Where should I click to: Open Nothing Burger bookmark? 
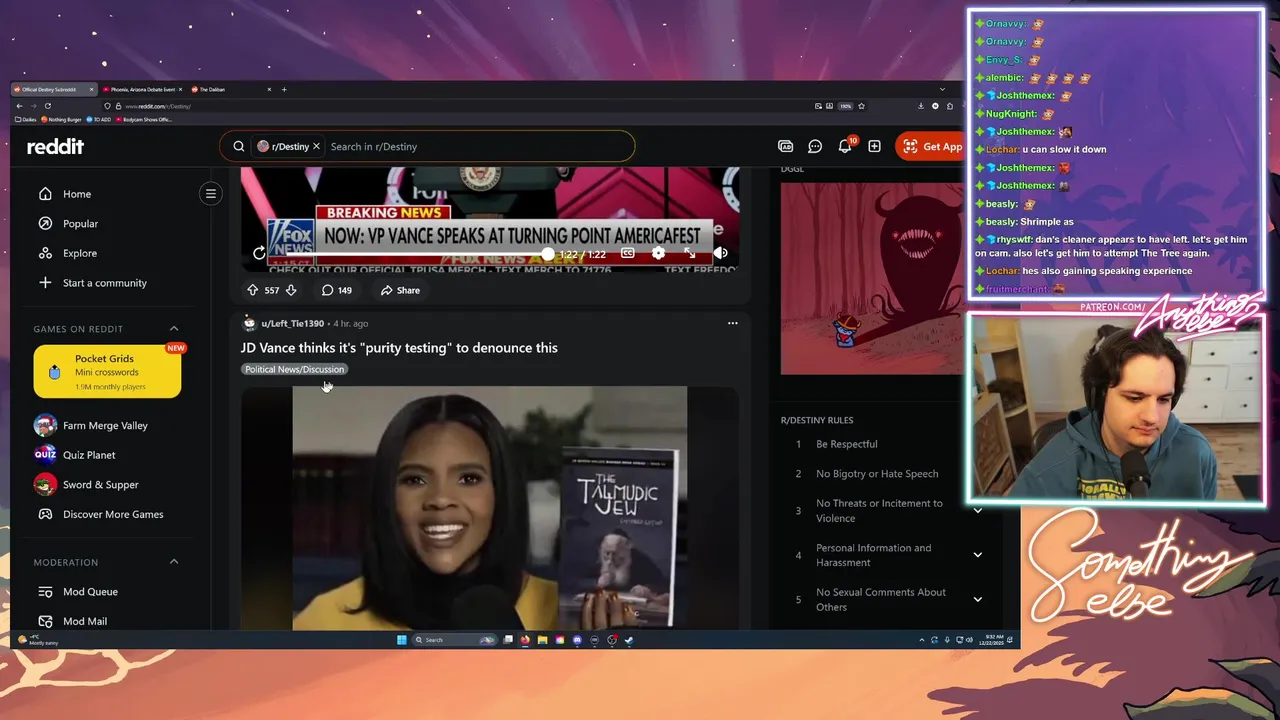coord(62,120)
